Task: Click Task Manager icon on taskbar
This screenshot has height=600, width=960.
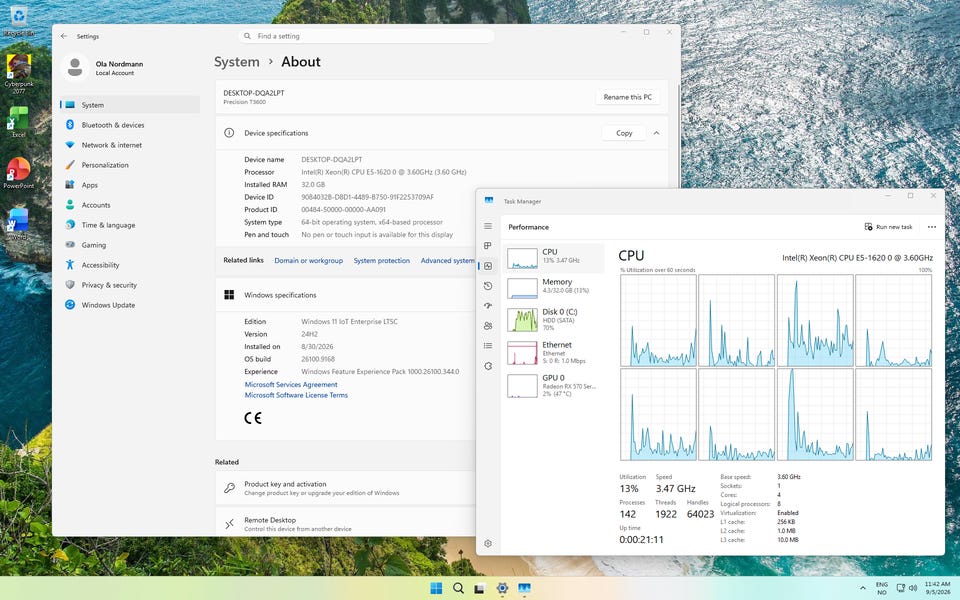Action: coord(524,588)
